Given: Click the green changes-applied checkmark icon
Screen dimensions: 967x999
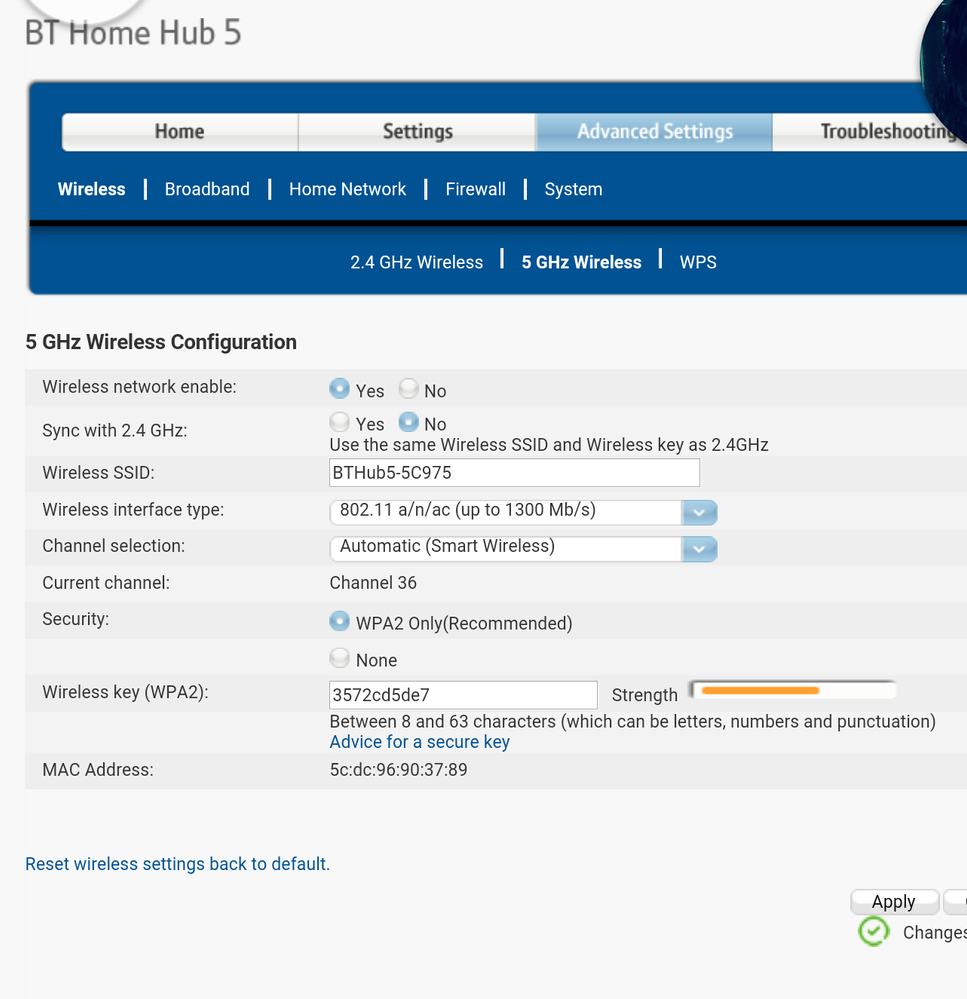Looking at the screenshot, I should pos(873,931).
